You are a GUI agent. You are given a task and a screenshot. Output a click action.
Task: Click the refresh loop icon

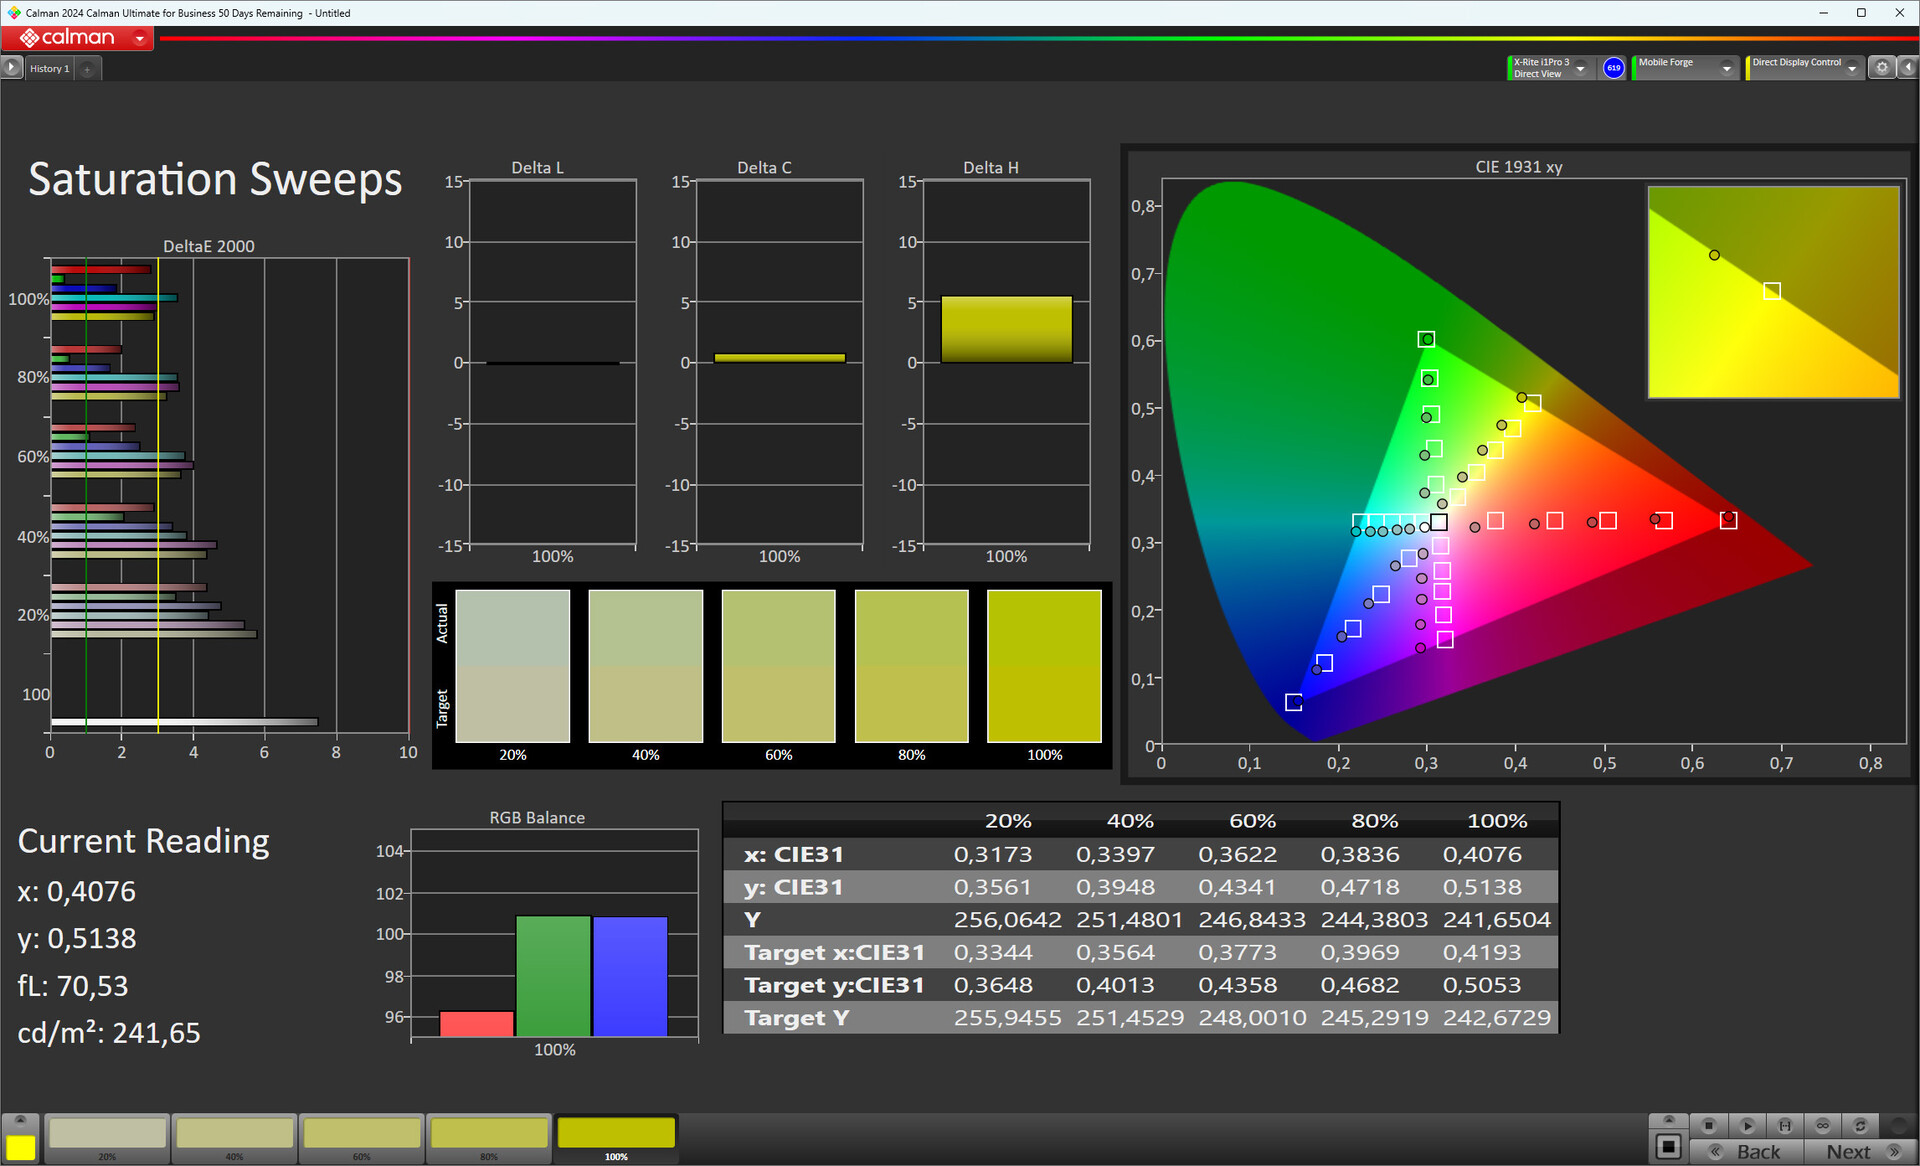point(1860,1125)
